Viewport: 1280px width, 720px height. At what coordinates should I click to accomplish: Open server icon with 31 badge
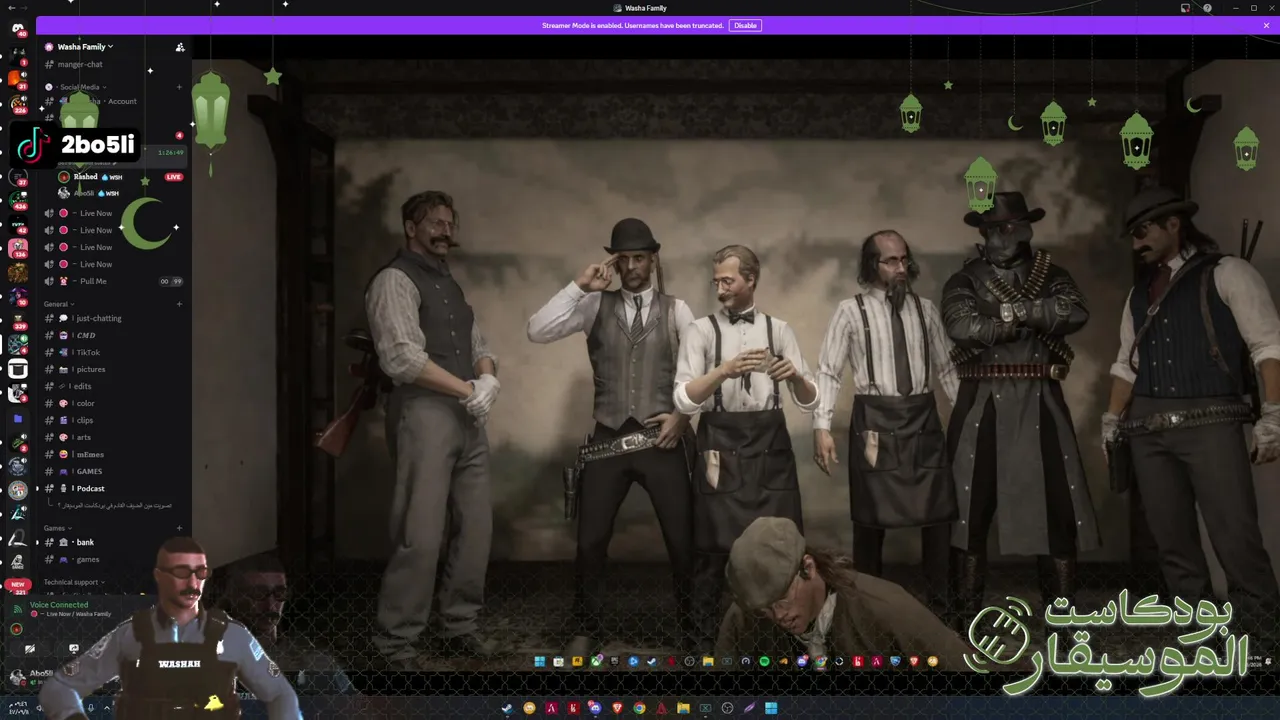17,78
